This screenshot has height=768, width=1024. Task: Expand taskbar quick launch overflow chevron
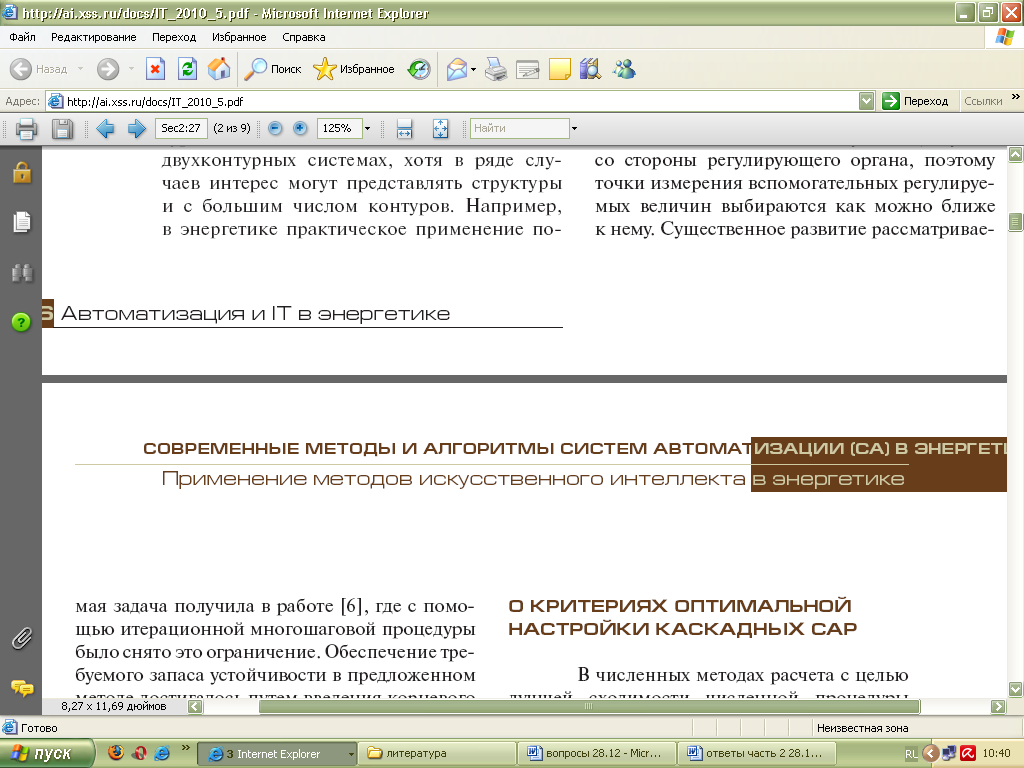(x=185, y=748)
